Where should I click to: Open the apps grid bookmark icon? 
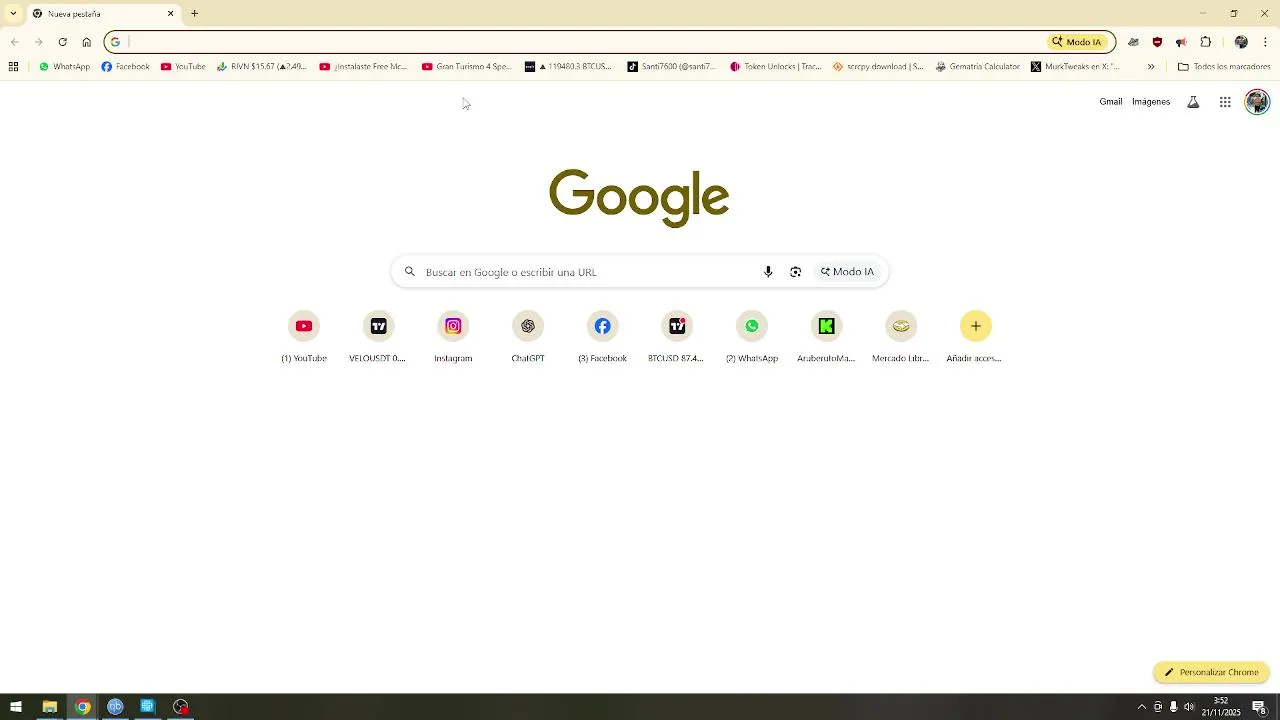[x=13, y=67]
